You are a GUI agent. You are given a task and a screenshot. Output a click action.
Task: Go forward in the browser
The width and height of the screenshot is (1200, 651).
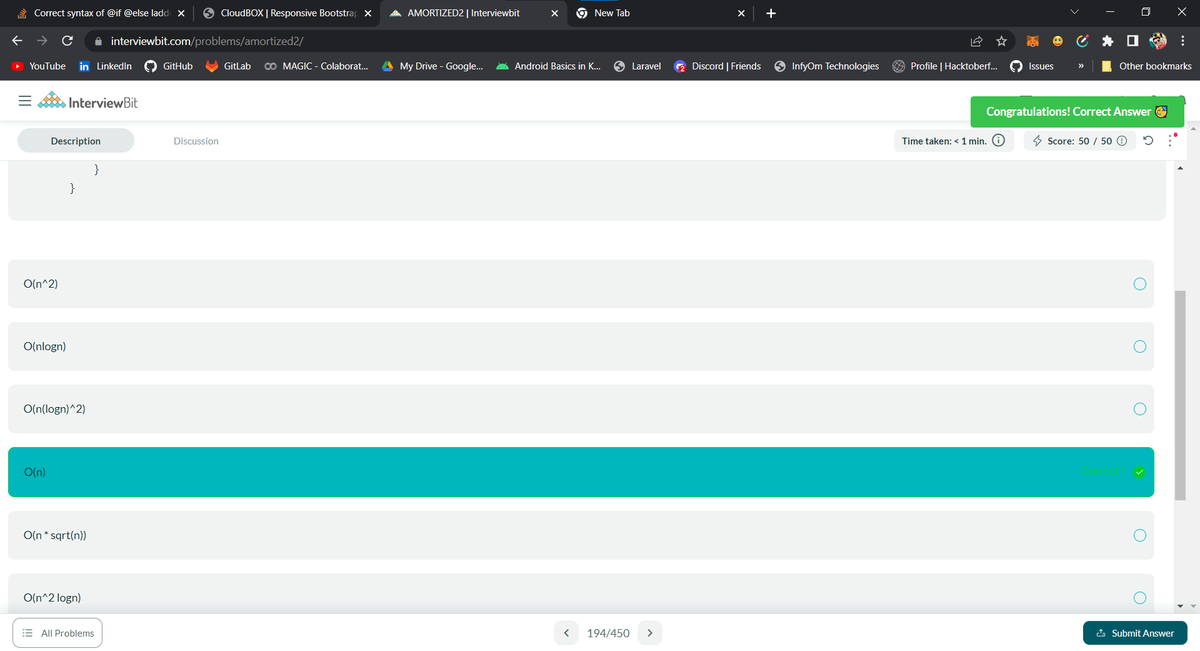coord(42,41)
